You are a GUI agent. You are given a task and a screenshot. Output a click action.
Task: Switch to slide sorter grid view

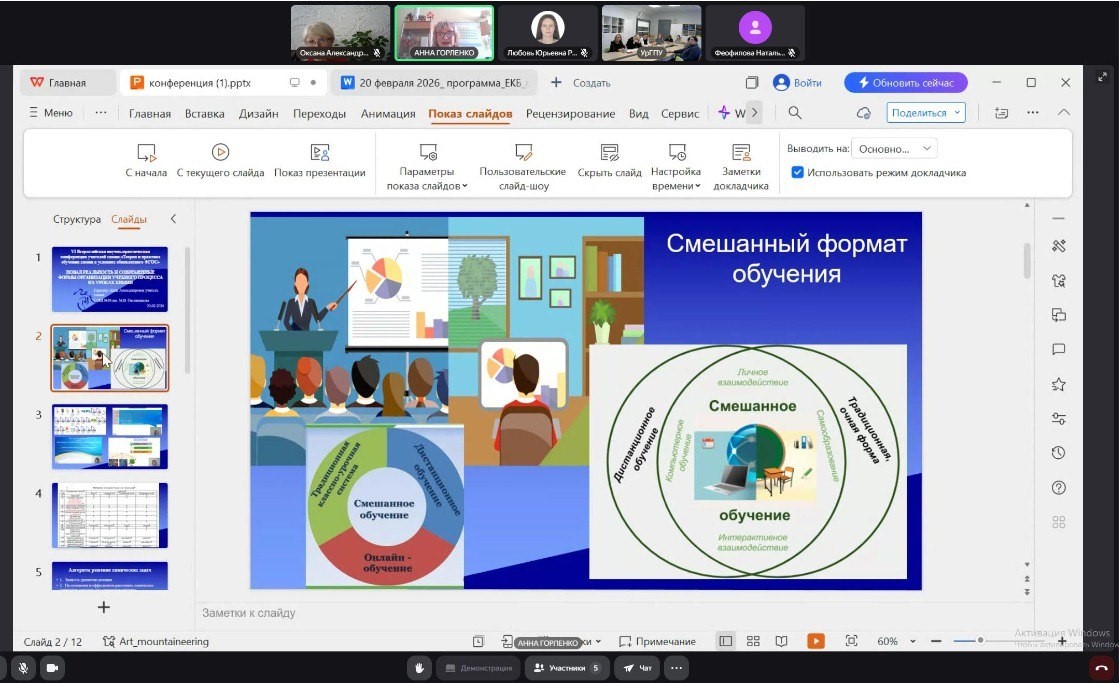pyautogui.click(x=753, y=641)
